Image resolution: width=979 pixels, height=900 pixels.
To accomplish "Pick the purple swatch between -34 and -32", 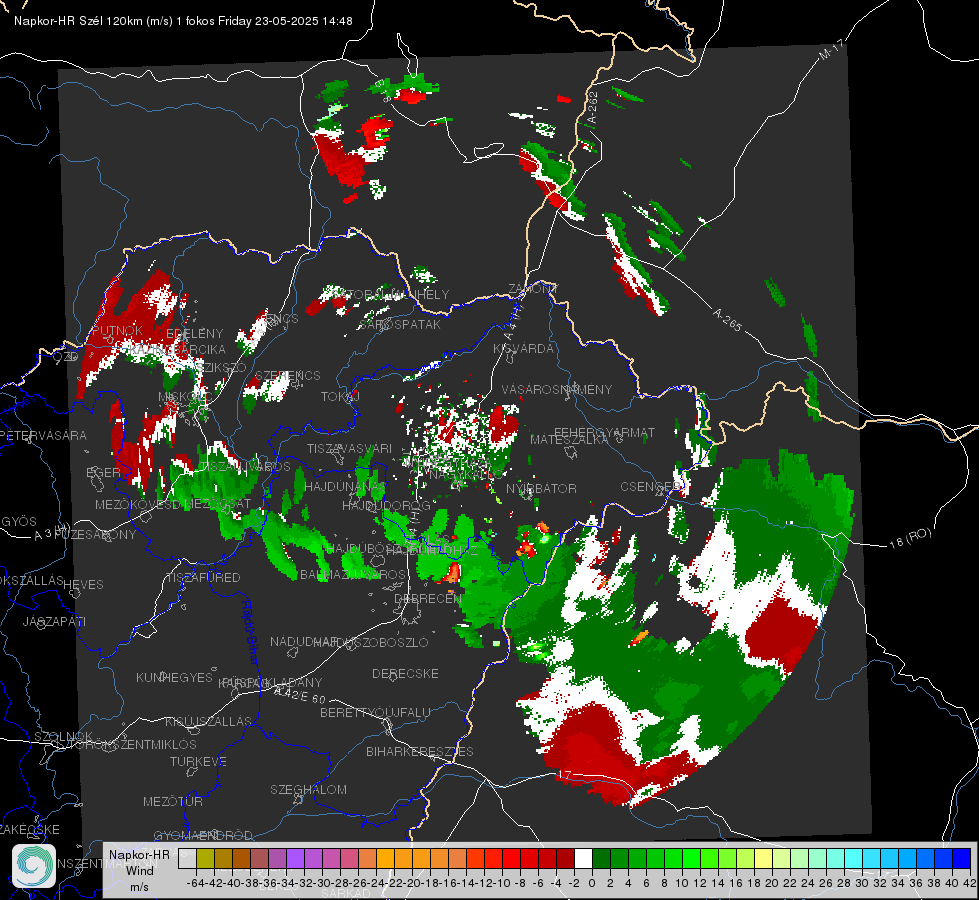I will point(295,858).
